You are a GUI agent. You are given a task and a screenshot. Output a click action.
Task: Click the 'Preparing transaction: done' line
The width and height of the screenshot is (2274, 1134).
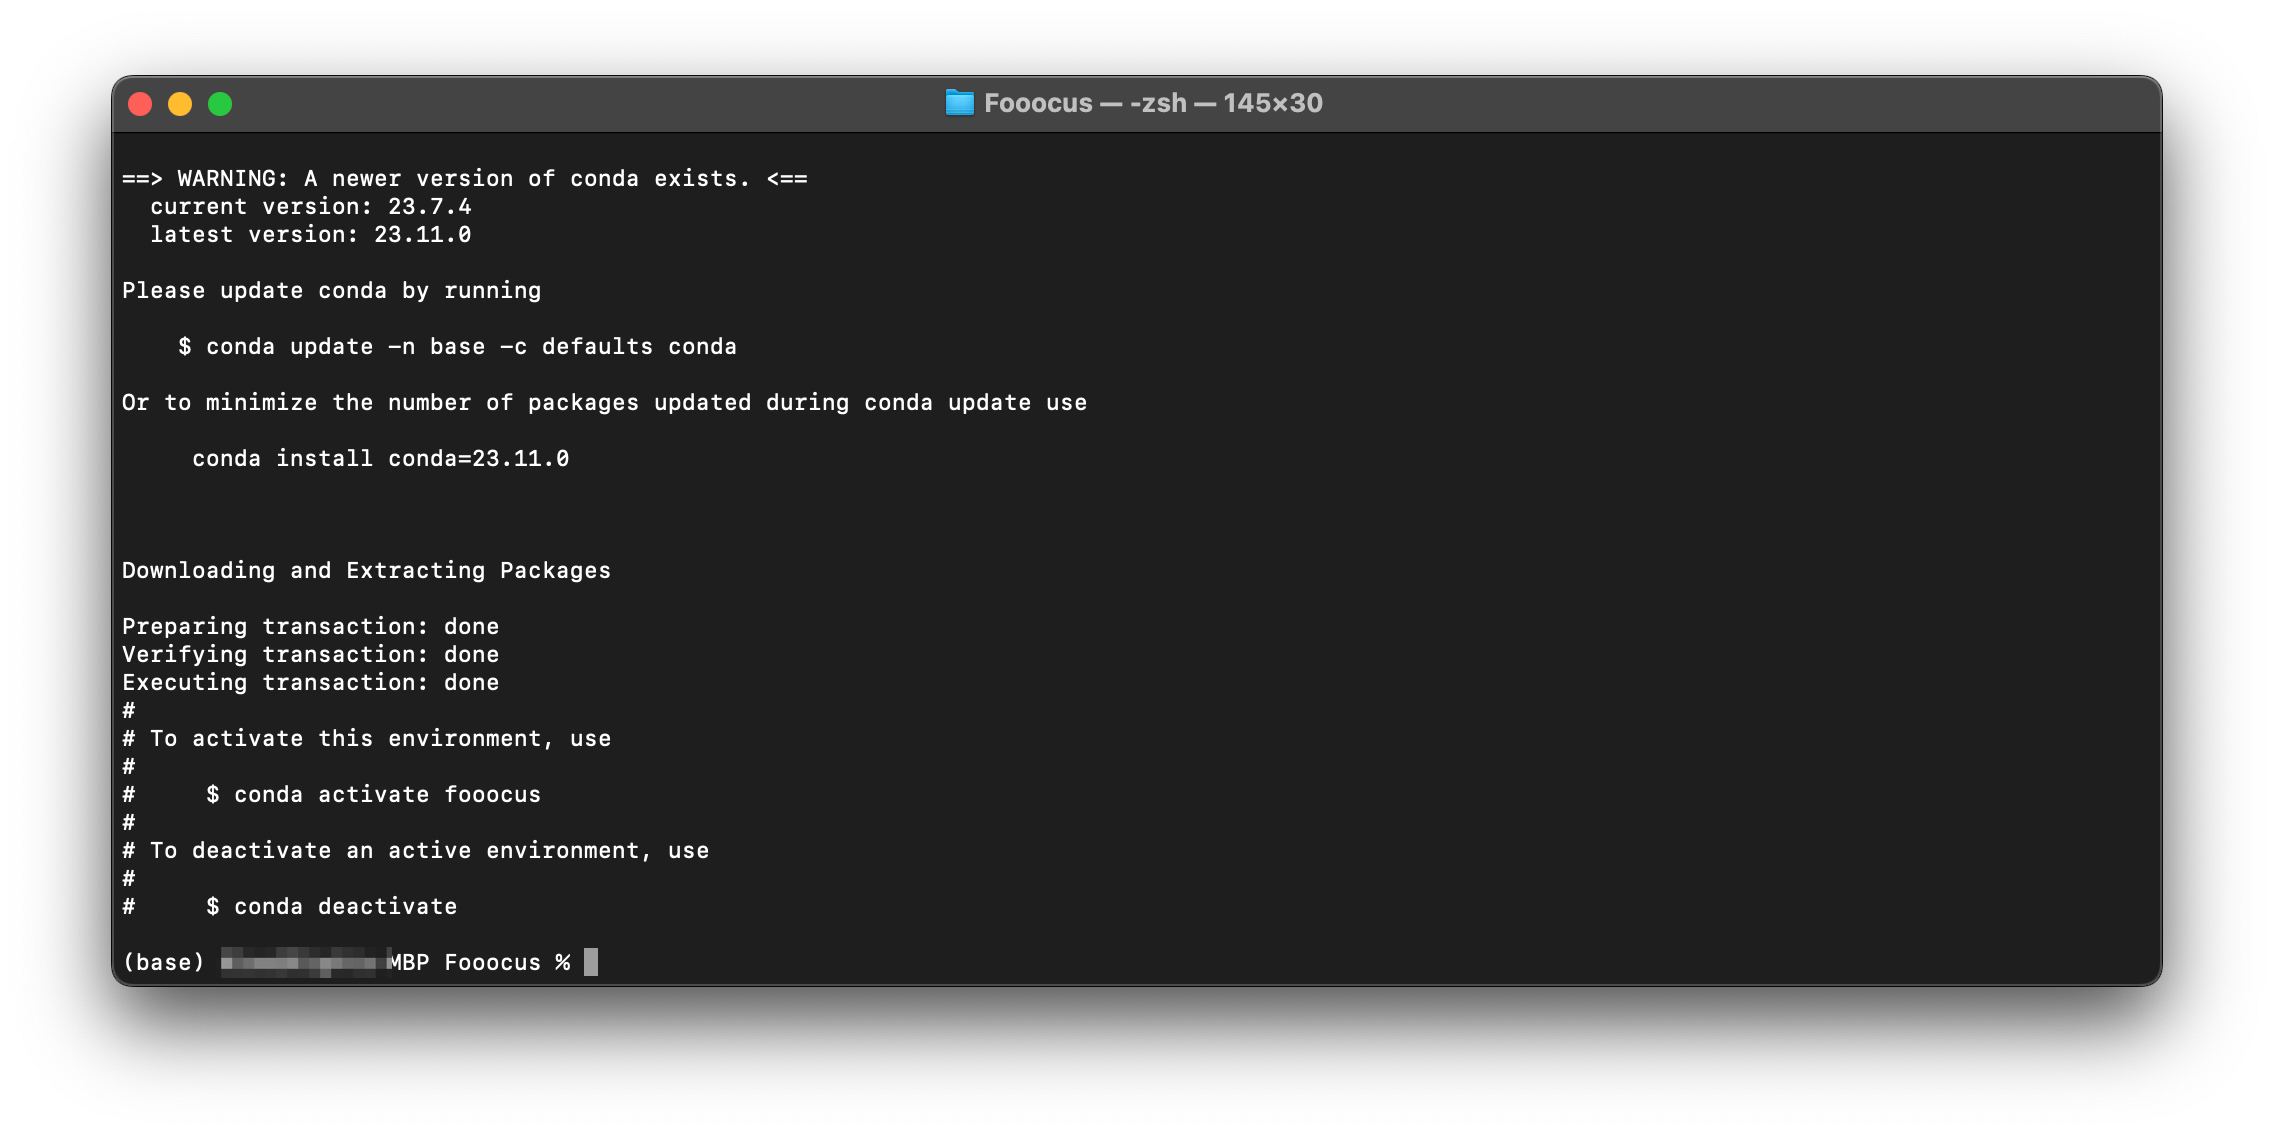[x=310, y=626]
